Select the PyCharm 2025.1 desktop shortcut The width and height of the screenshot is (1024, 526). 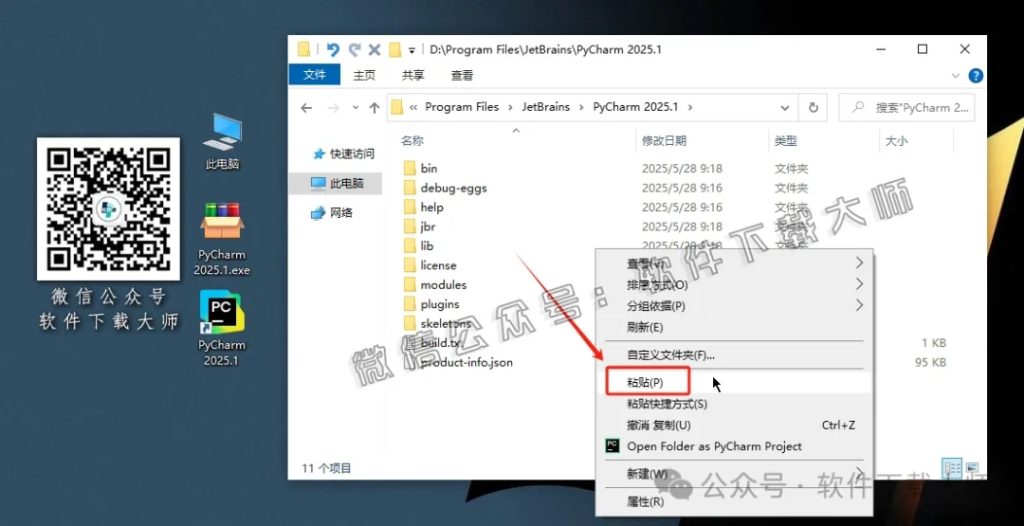[221, 329]
